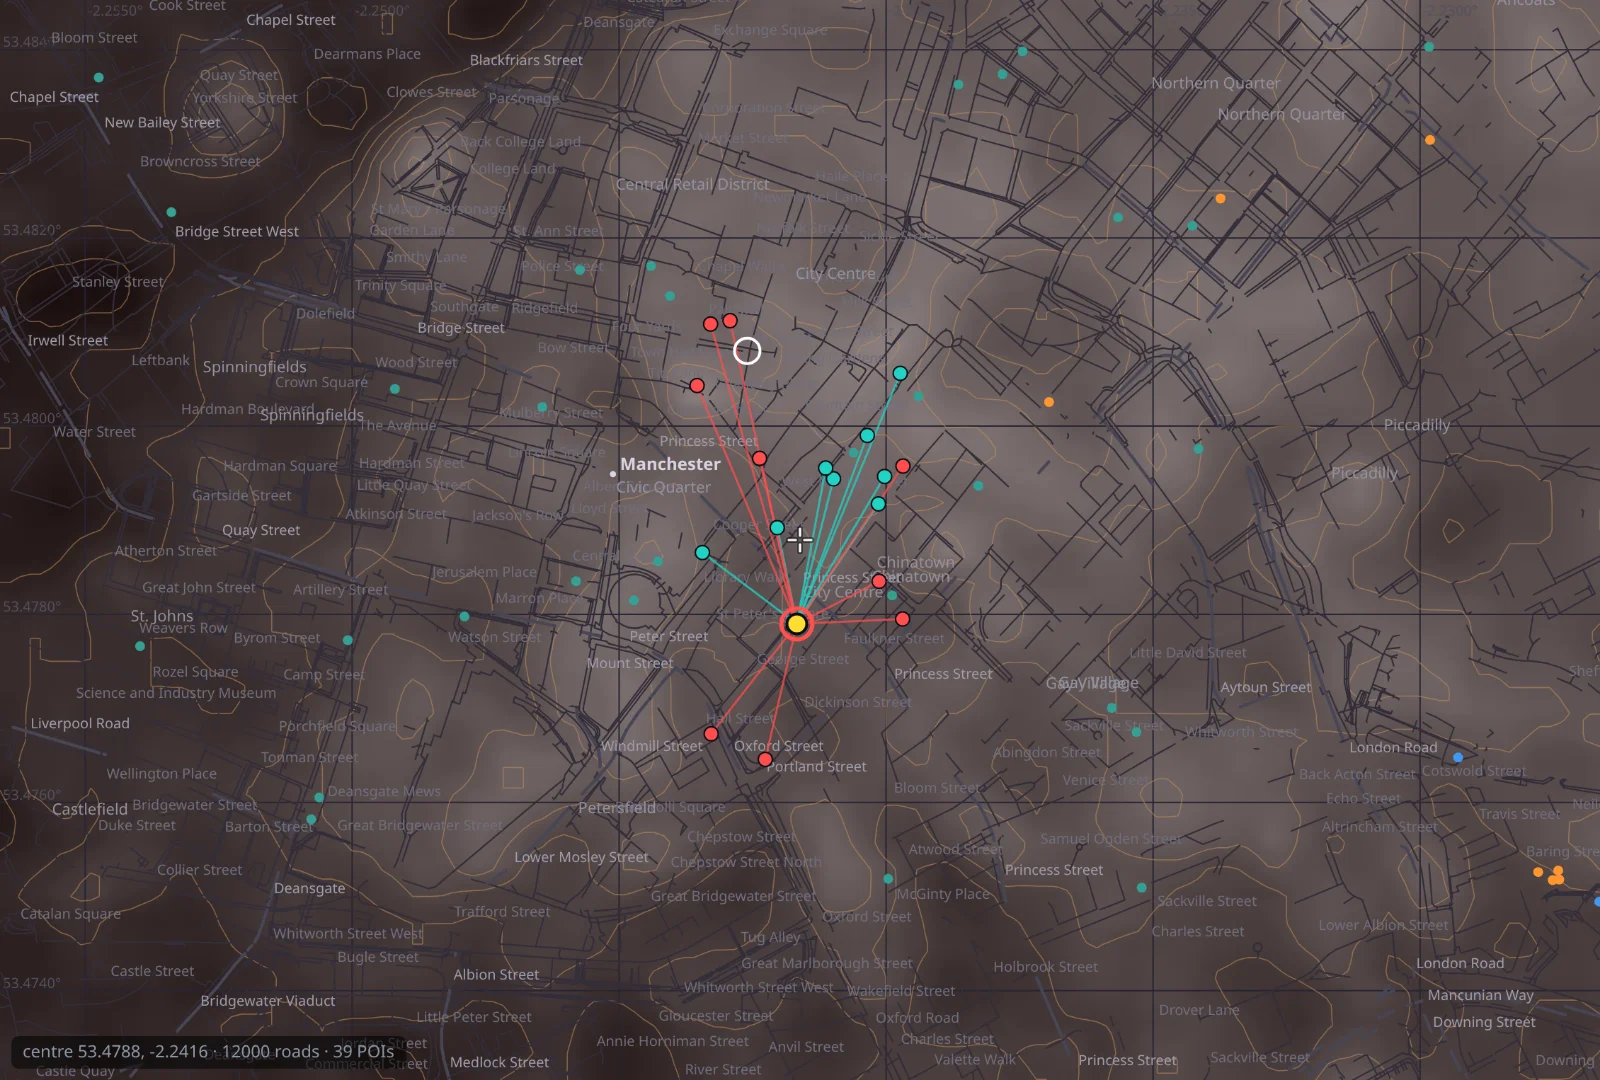Select the Oxford Road label
The image size is (1600, 1080).
(917, 1018)
